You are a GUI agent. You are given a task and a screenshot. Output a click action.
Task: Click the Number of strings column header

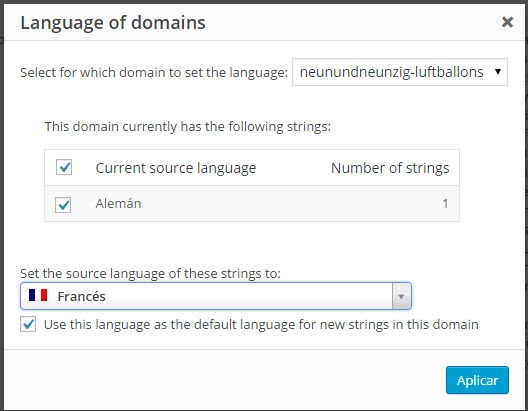(390, 168)
